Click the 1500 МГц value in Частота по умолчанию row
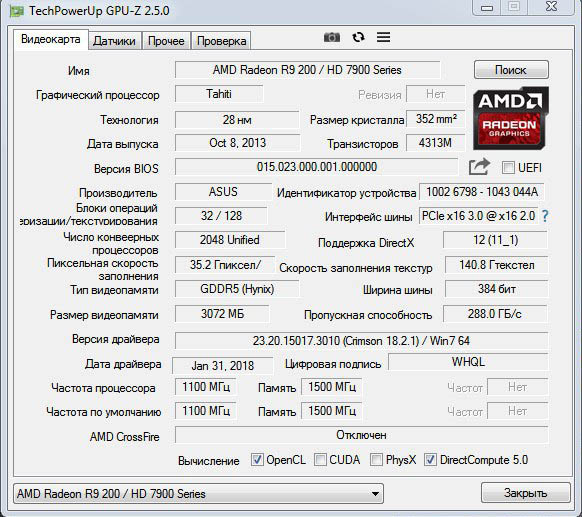The height and width of the screenshot is (517, 582). pyautogui.click(x=332, y=411)
